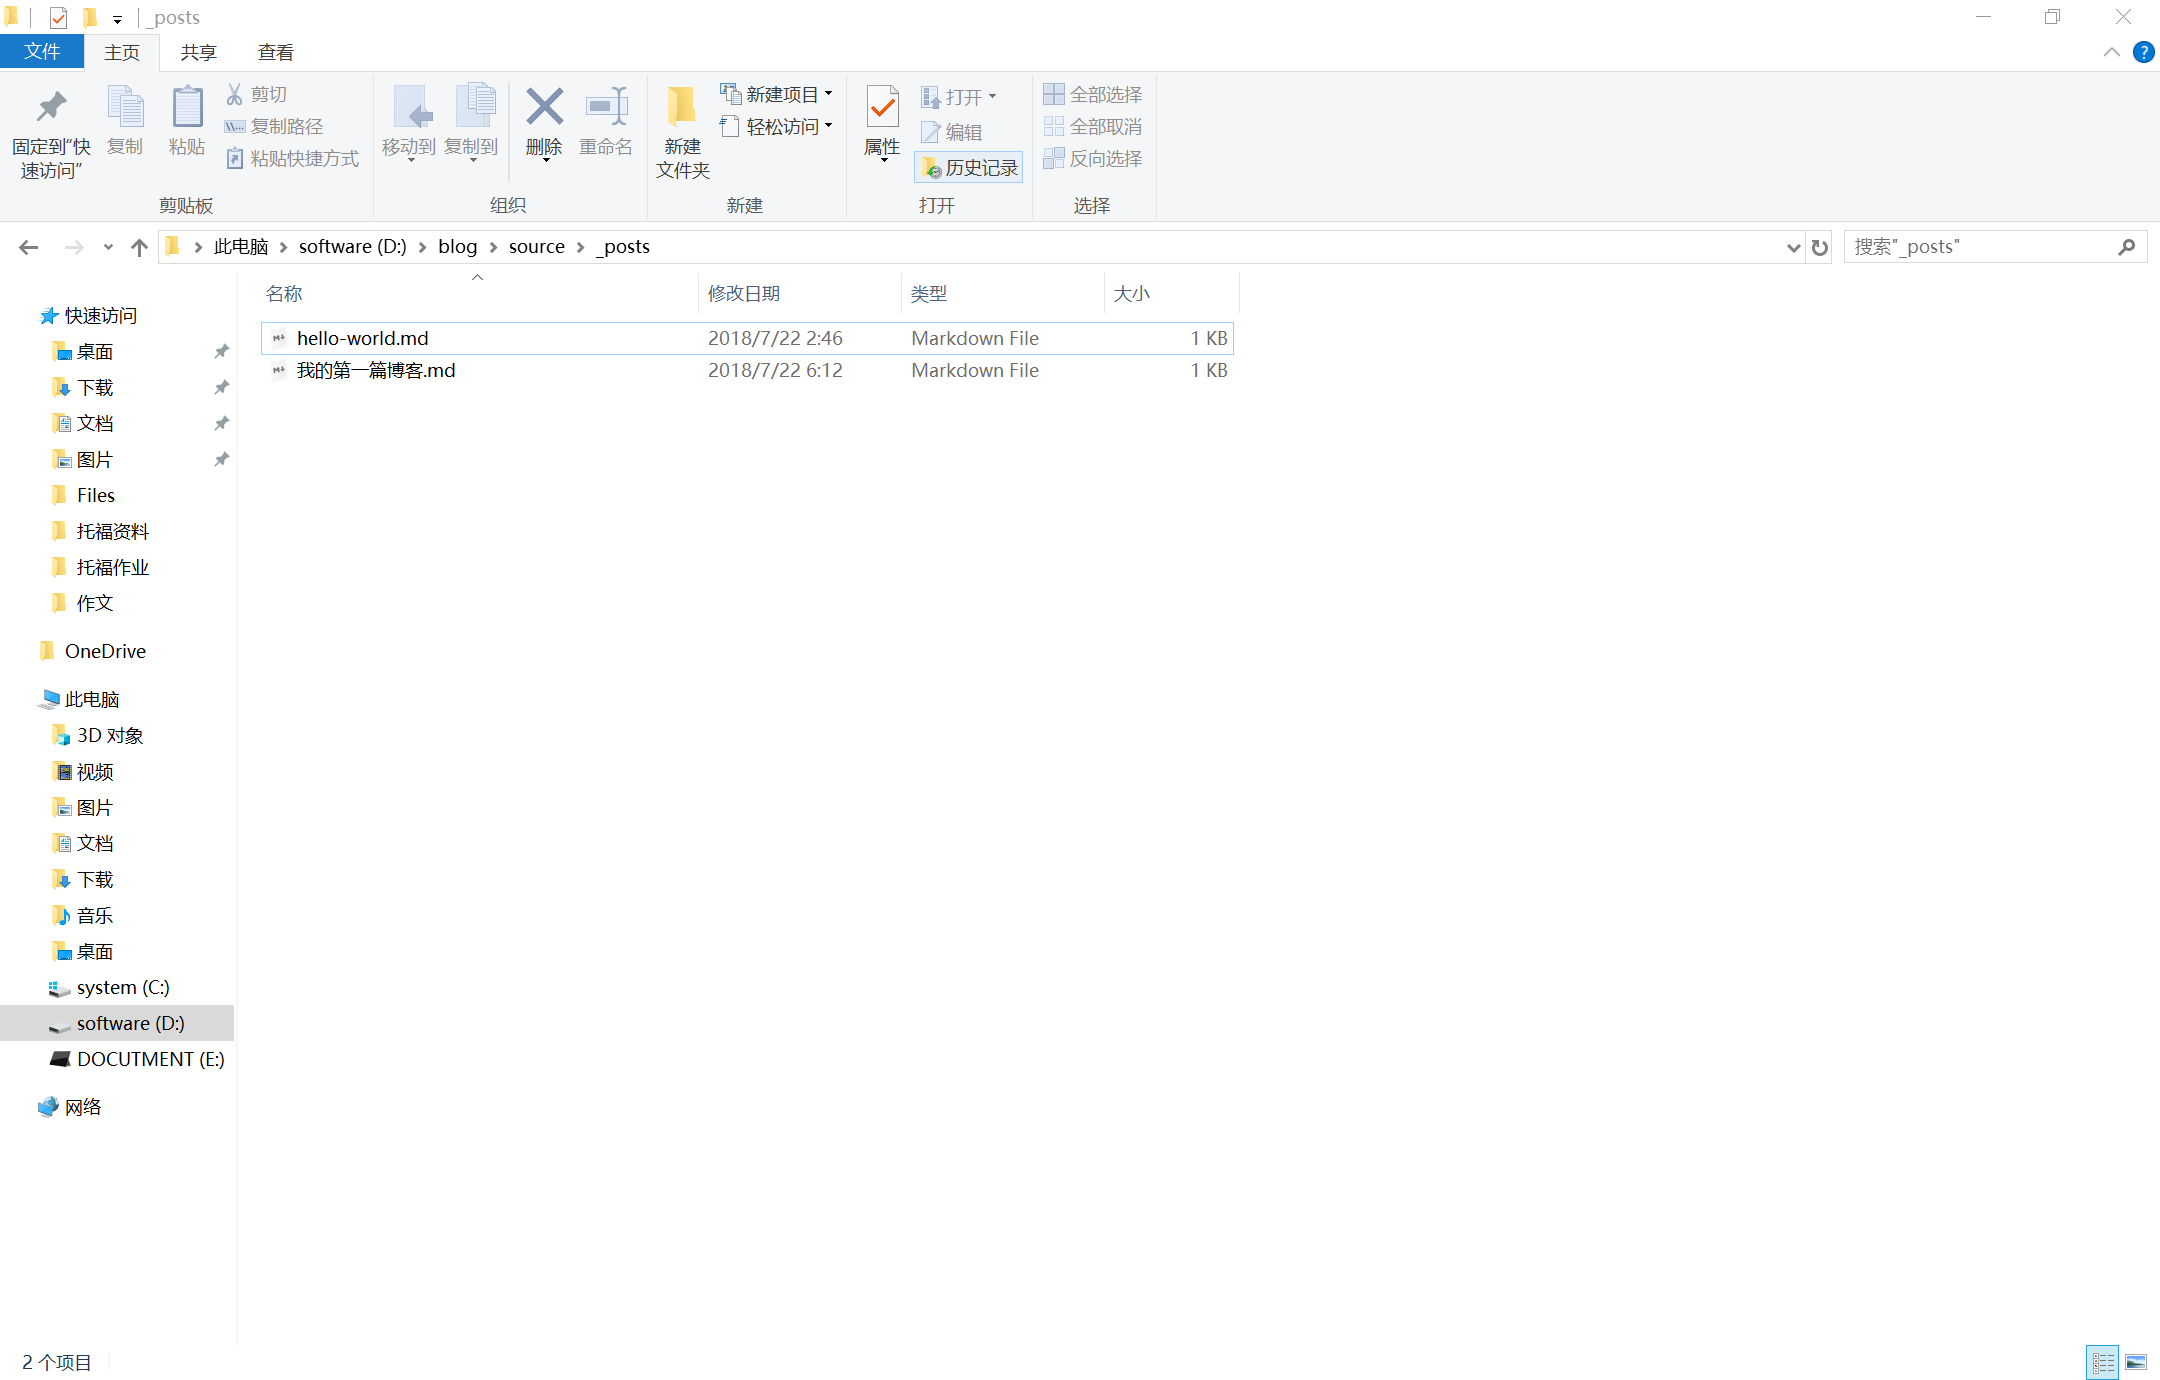2160x1380 pixels.
Task: Refresh the current folder view
Action: (1820, 247)
